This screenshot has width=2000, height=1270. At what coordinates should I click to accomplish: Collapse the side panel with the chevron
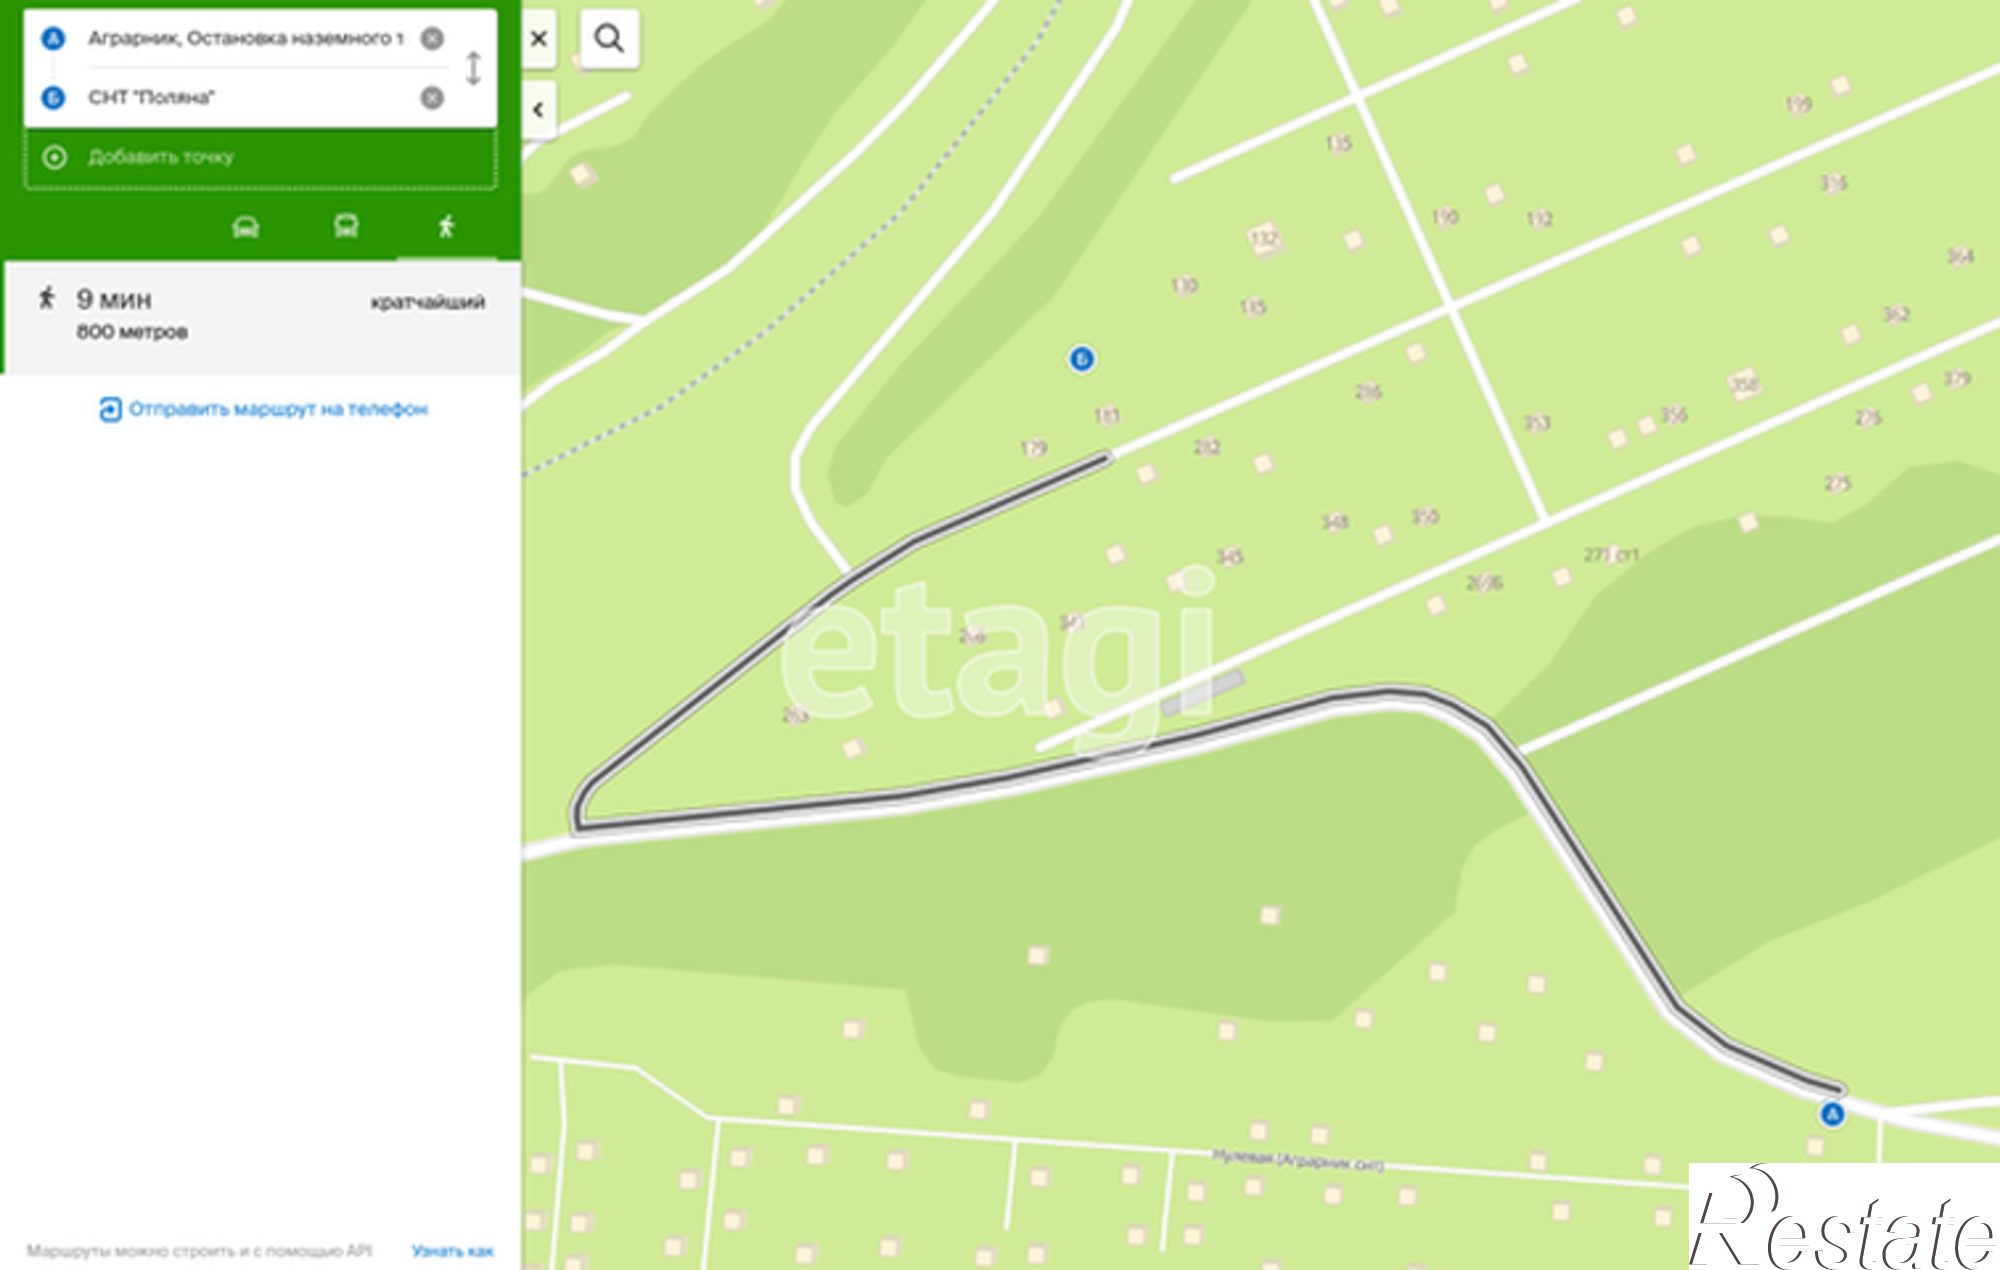click(x=539, y=110)
